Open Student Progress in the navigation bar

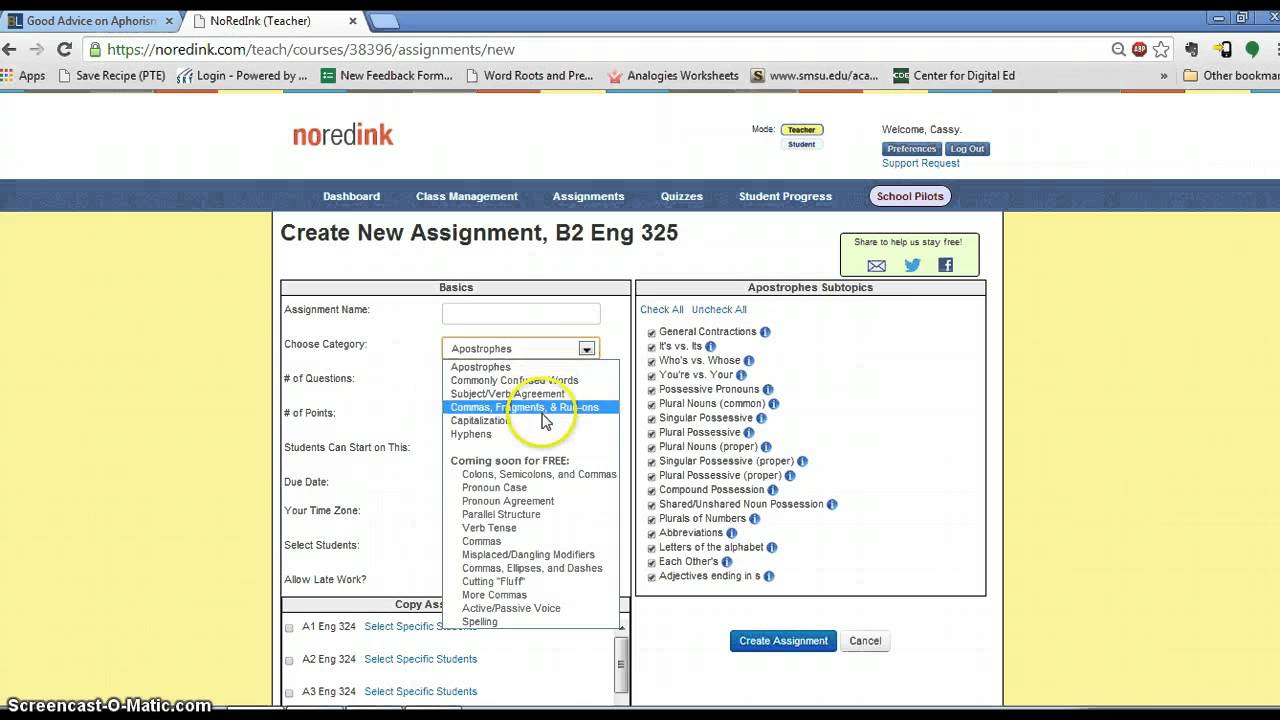[785, 196]
